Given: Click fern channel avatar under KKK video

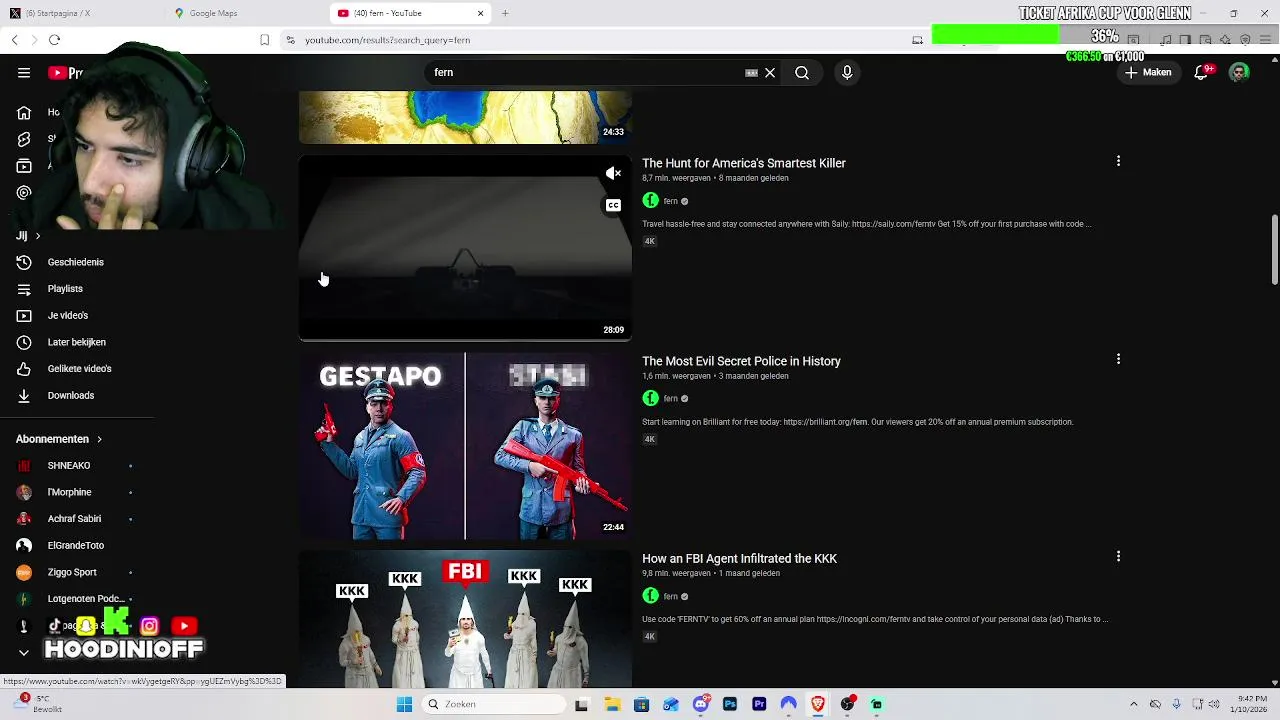Looking at the screenshot, I should pos(650,596).
